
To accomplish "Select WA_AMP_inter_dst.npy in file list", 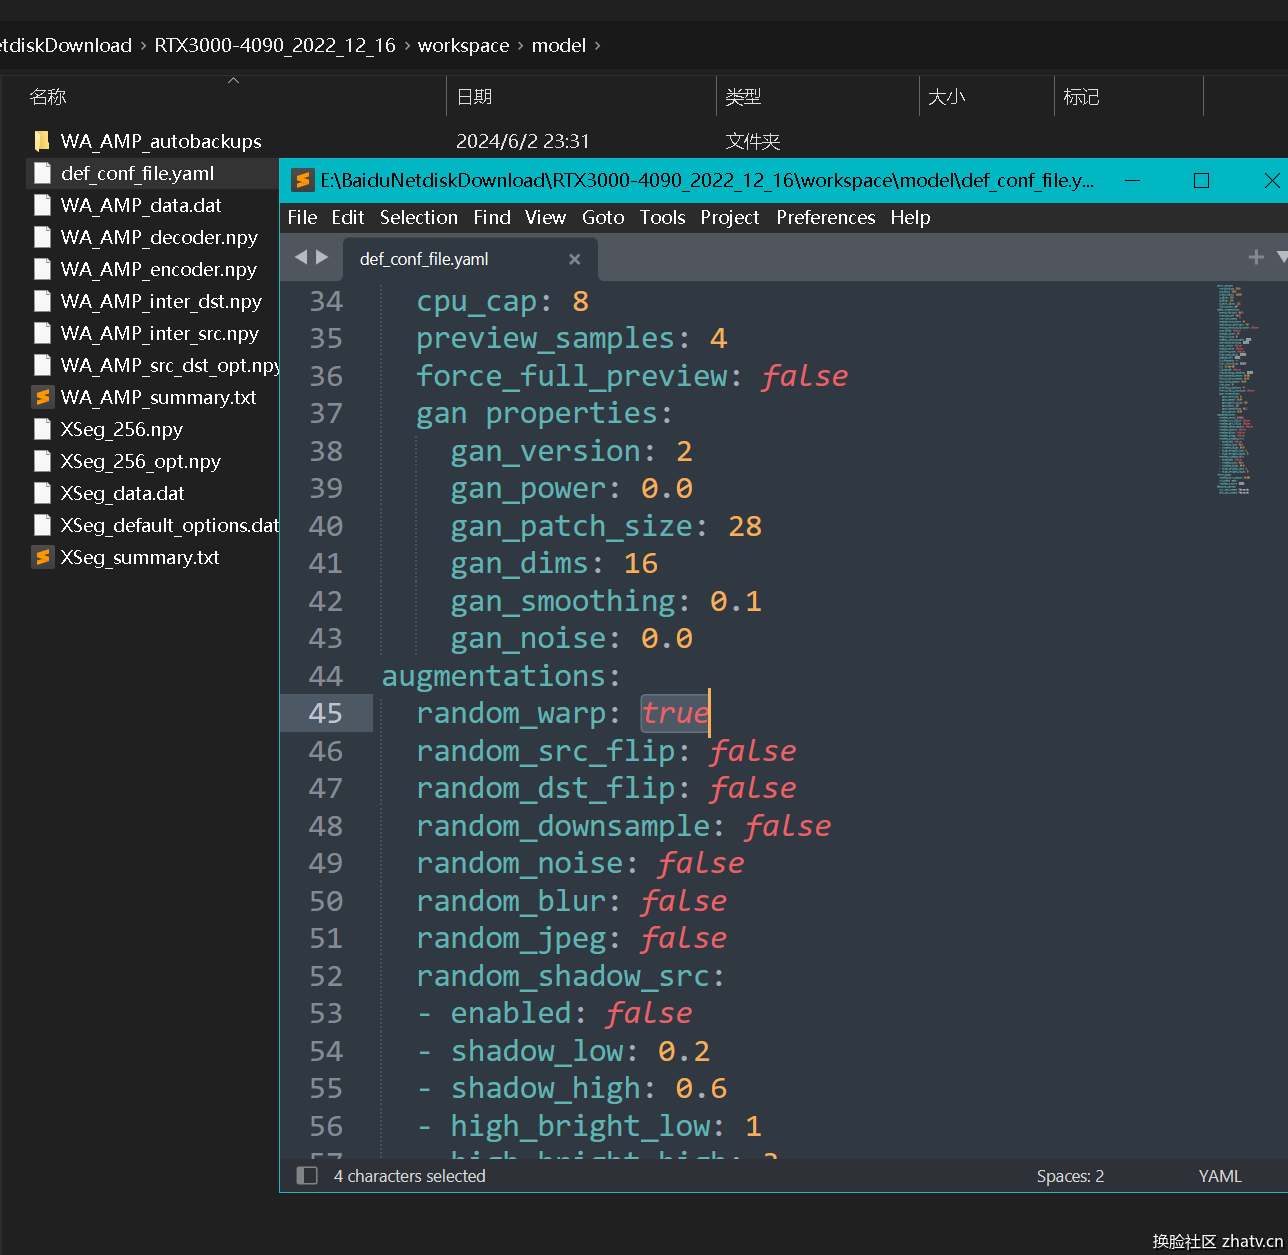I will 161,301.
